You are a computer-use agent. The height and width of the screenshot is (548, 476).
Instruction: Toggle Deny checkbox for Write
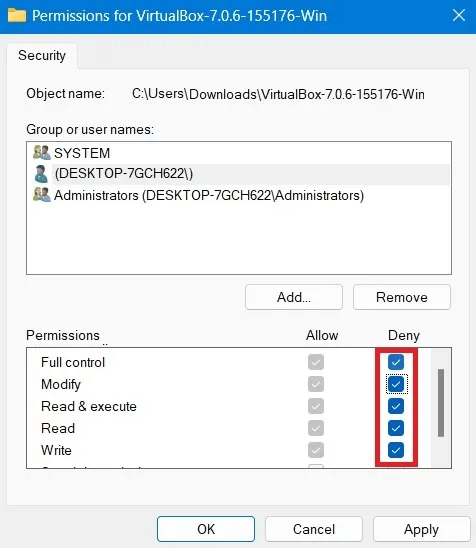[396, 450]
